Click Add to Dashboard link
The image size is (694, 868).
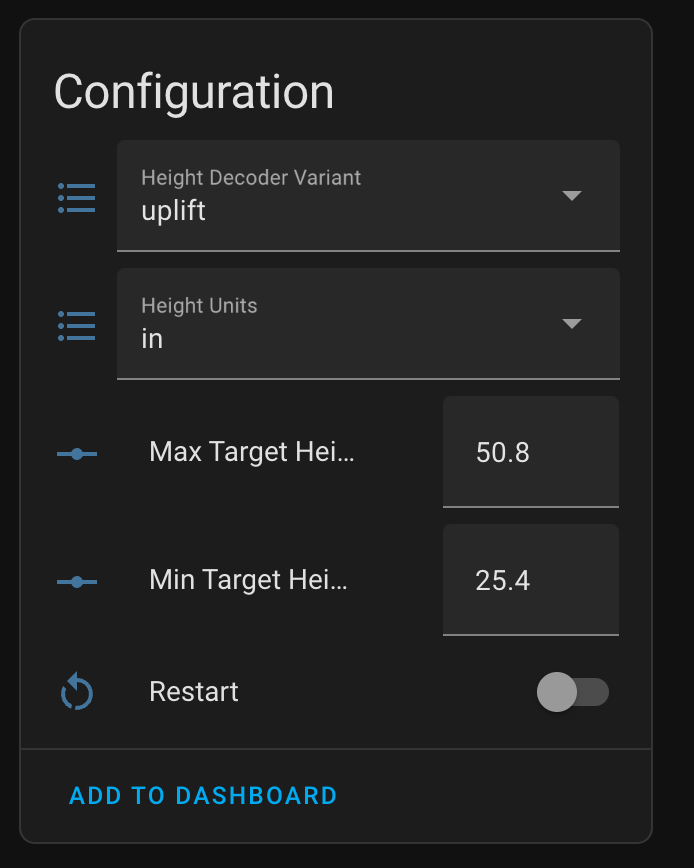pos(203,796)
